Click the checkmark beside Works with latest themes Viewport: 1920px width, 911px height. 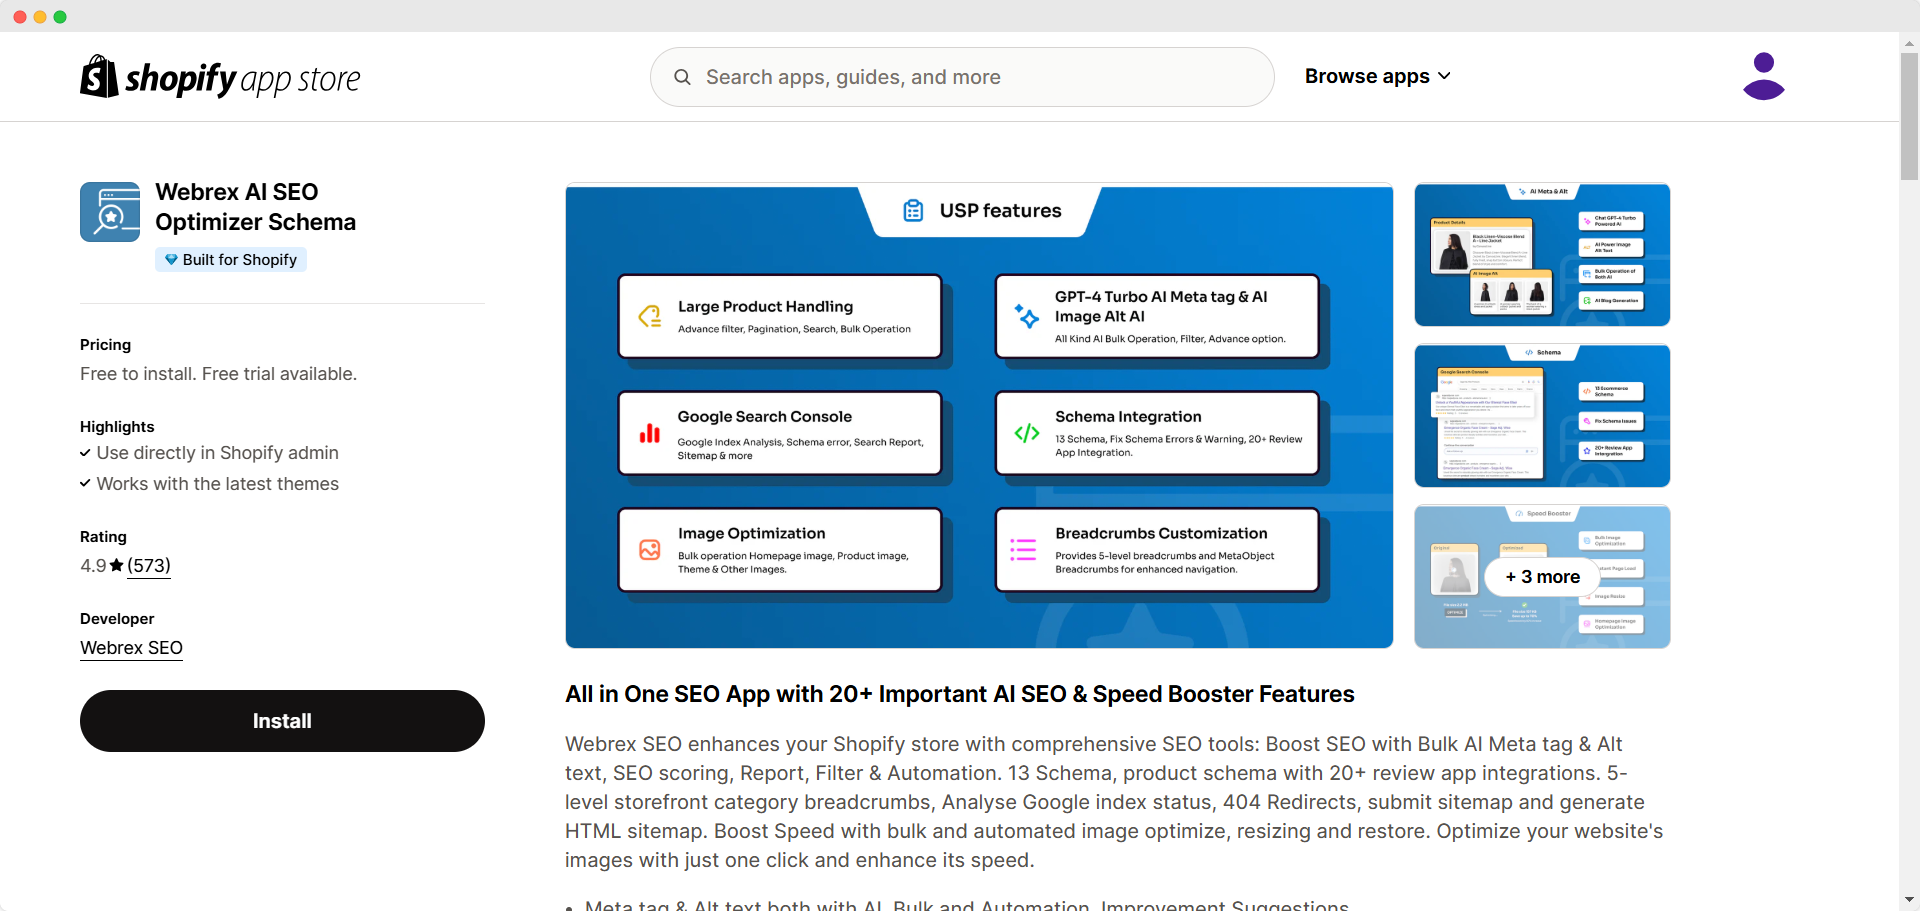pos(85,484)
